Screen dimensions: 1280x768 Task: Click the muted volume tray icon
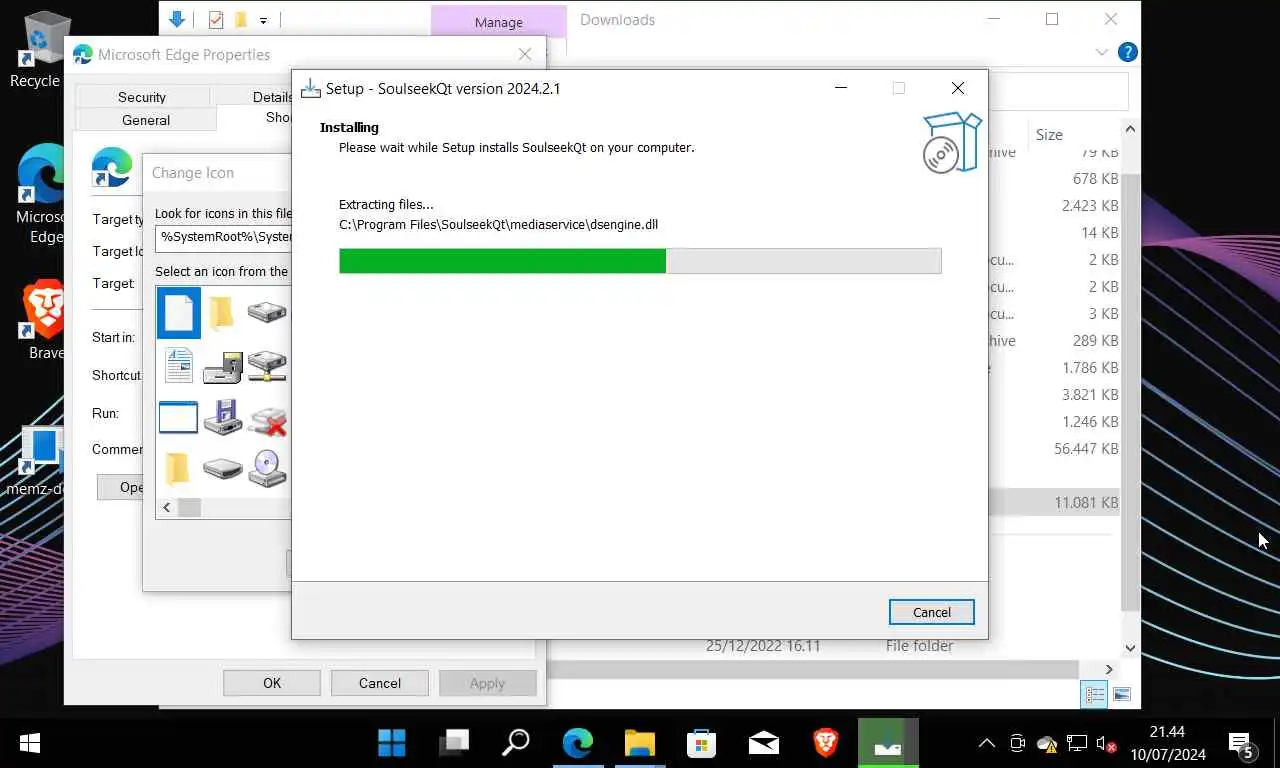(x=1106, y=743)
